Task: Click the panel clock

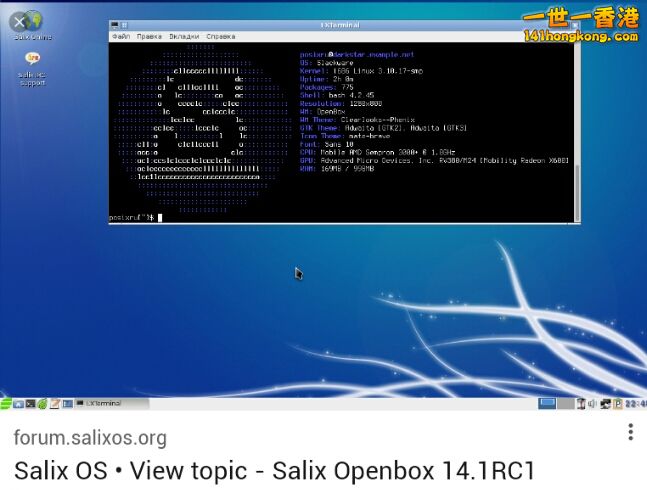Action: click(x=636, y=403)
